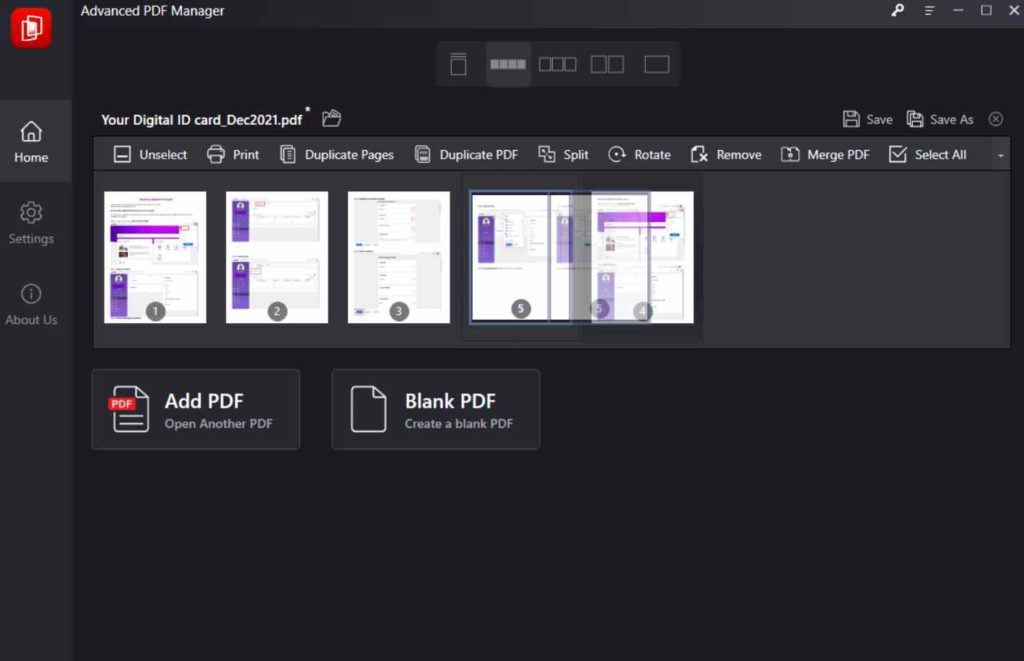Select page 2 thumbnail
Image resolution: width=1024 pixels, height=661 pixels.
tap(277, 257)
